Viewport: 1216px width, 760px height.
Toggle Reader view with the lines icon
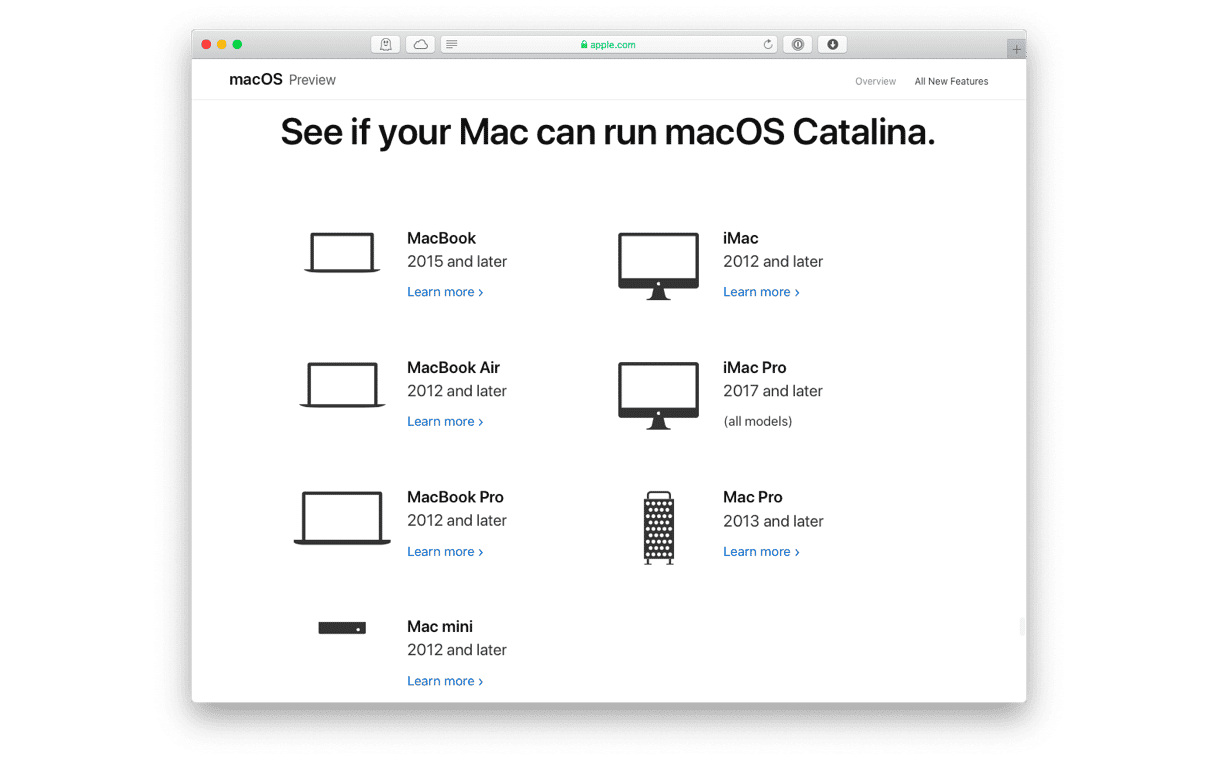click(451, 44)
